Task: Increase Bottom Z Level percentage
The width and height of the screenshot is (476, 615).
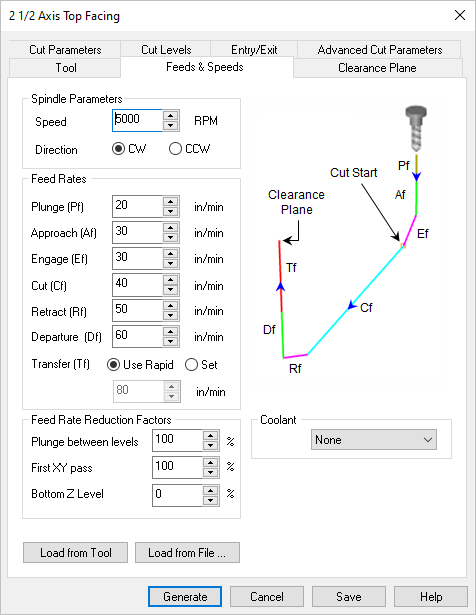Action: [x=211, y=490]
